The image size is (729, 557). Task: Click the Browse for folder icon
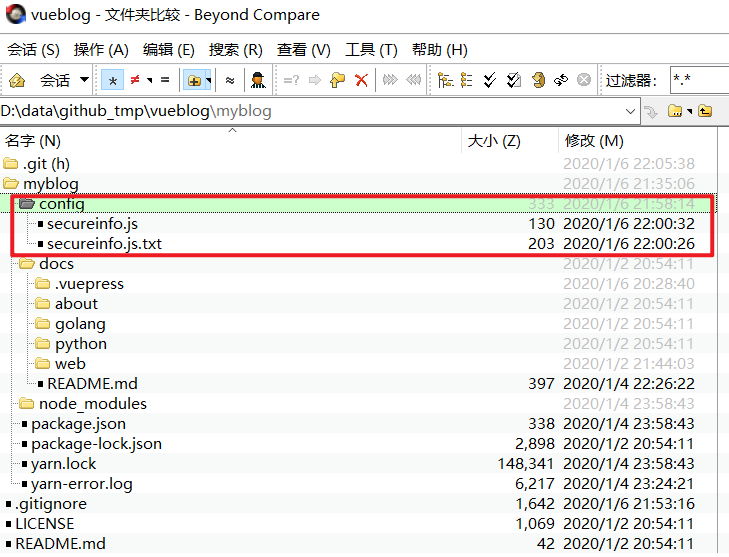(x=675, y=111)
